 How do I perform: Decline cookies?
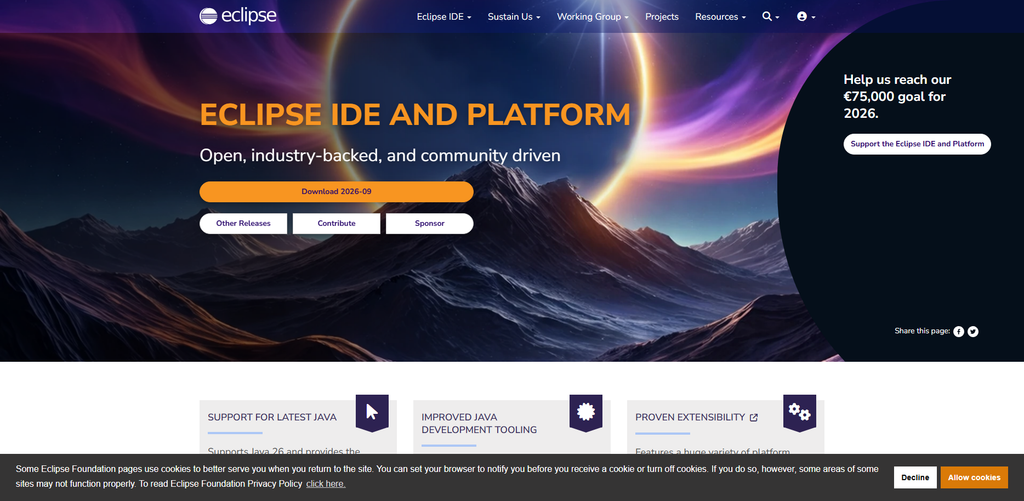coord(915,477)
